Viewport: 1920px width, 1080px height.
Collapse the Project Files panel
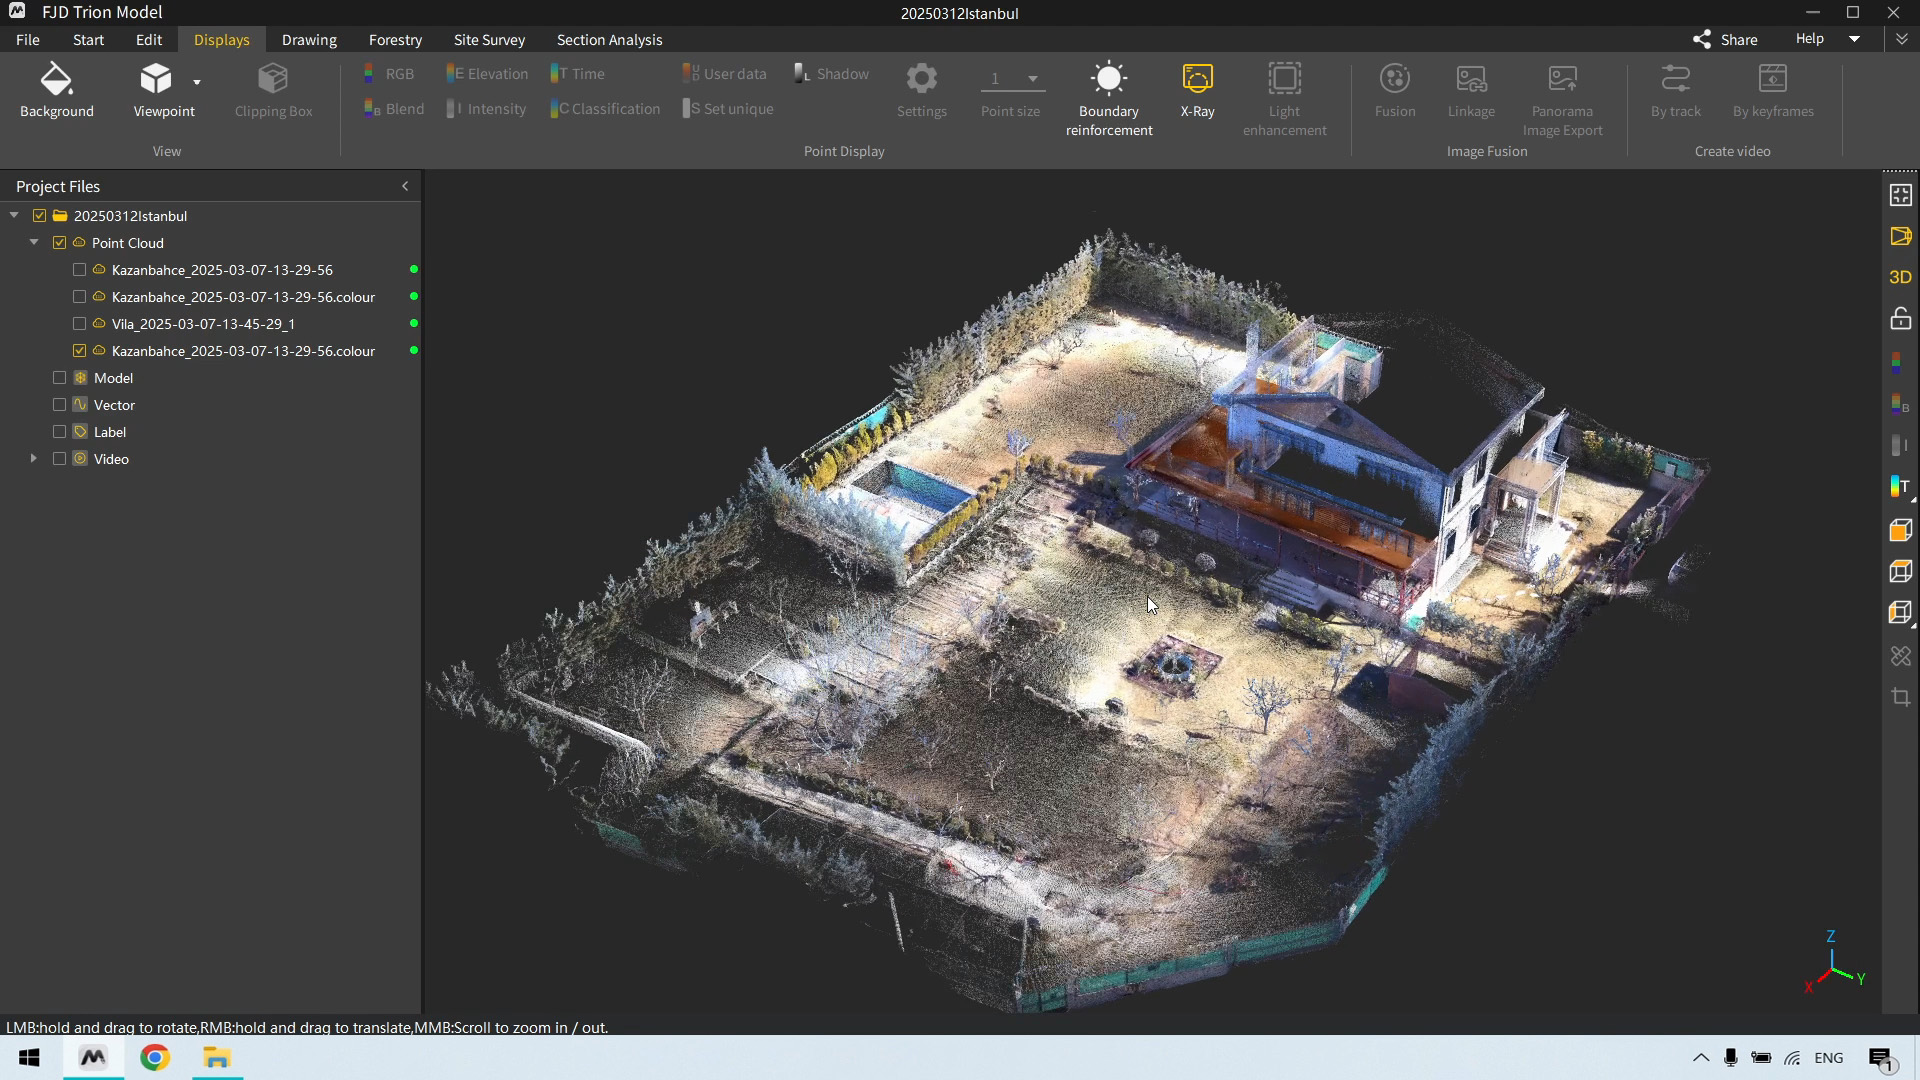click(x=405, y=186)
